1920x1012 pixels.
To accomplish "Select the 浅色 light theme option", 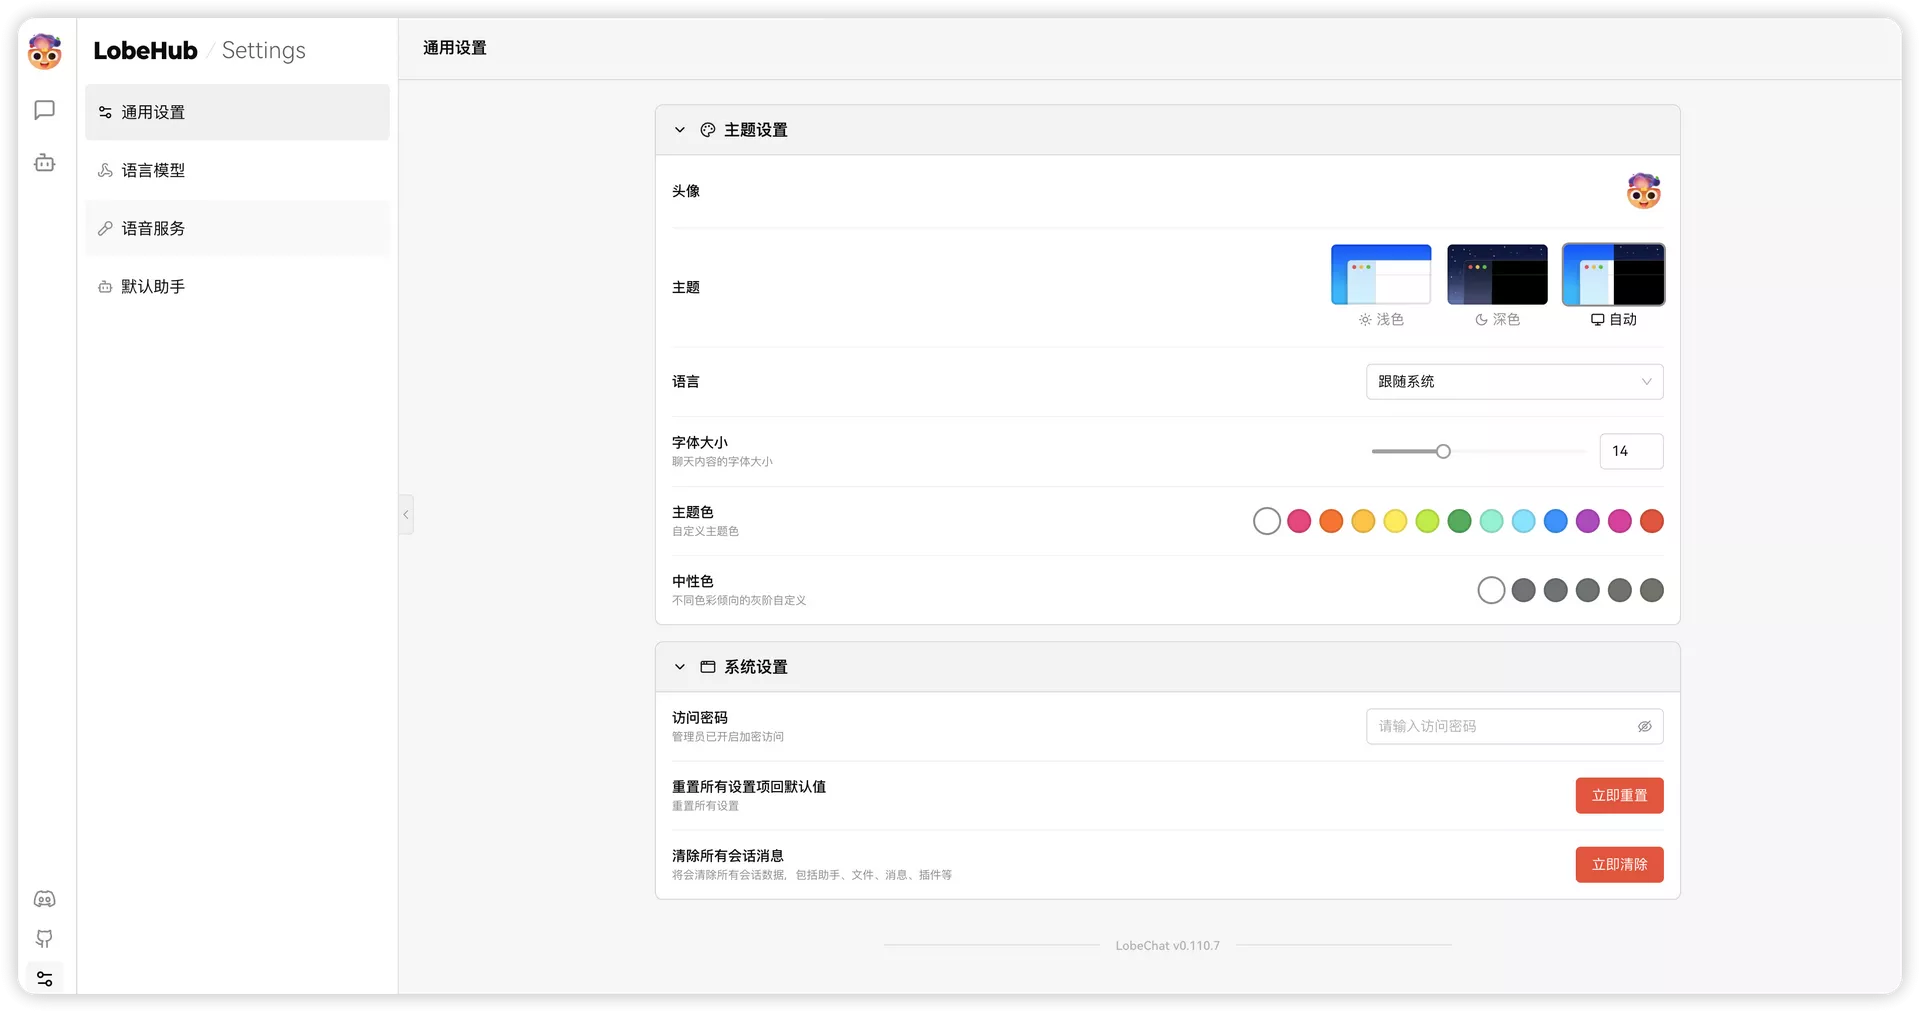I will (x=1380, y=275).
